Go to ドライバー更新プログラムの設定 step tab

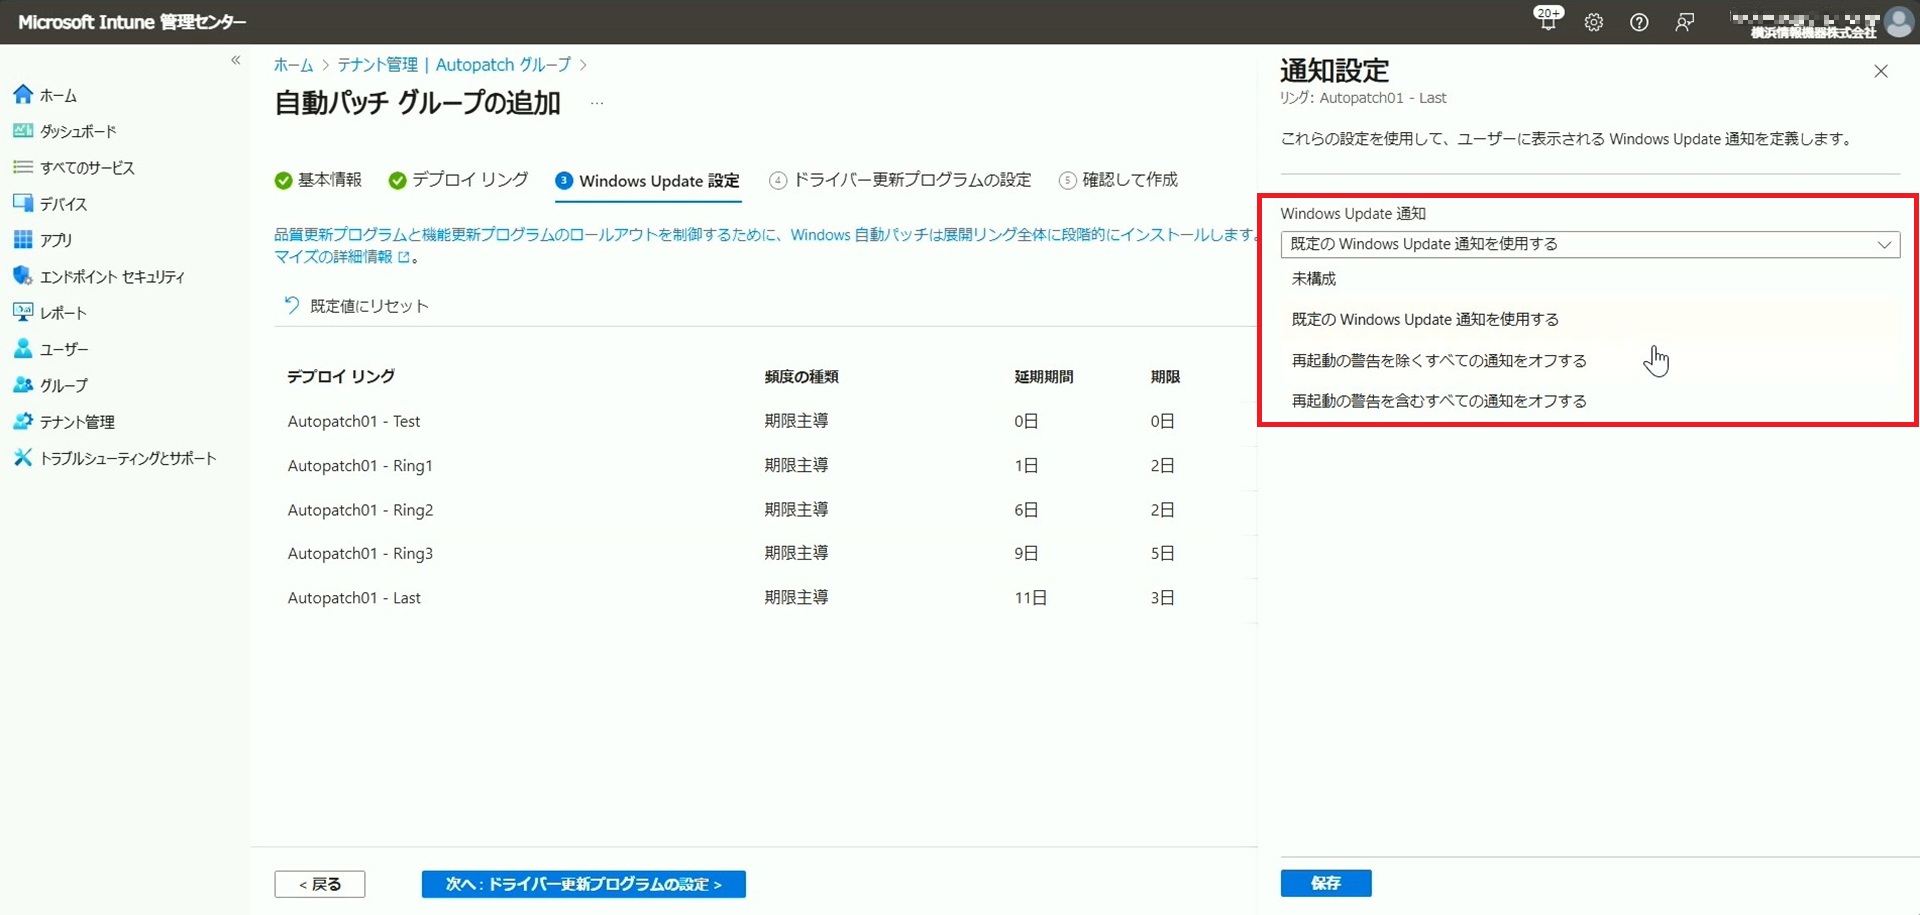(x=900, y=180)
